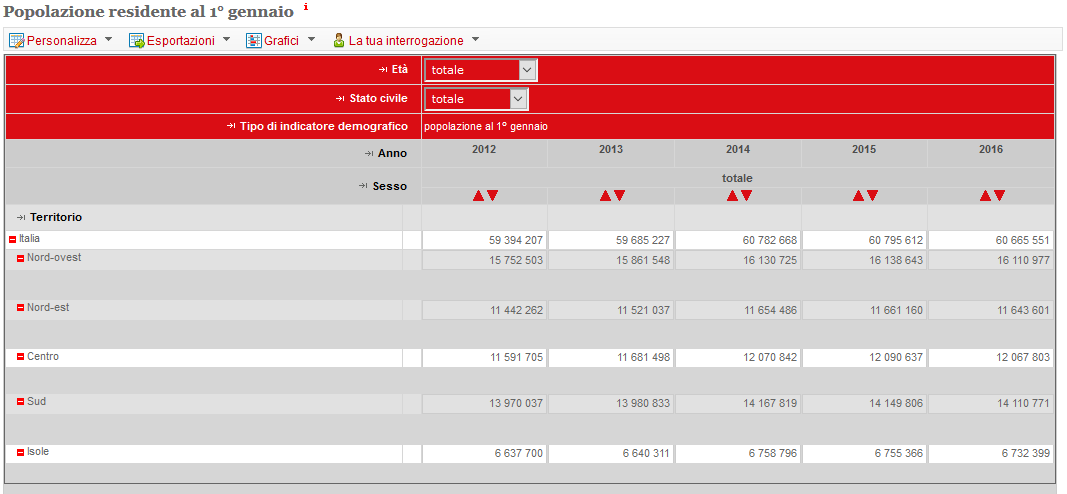Click La tua interrogazione user icon
This screenshot has width=1067, height=494.
coord(339,41)
